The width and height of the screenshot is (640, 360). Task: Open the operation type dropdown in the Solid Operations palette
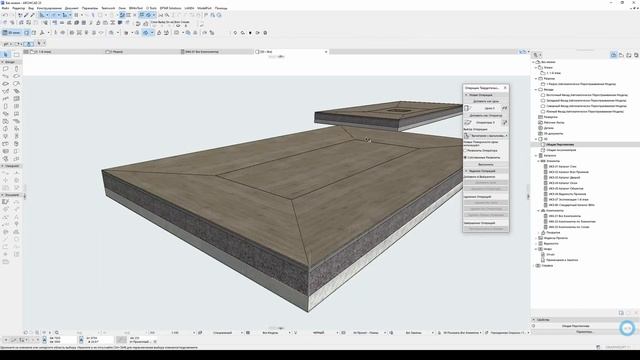[x=486, y=136]
